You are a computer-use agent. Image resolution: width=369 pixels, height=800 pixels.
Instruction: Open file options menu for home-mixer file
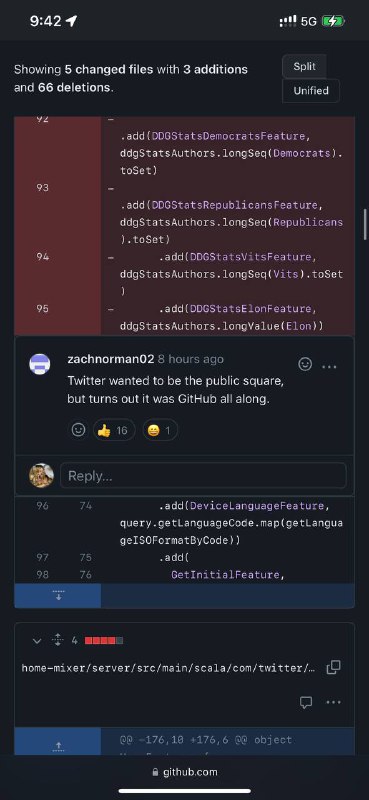(x=333, y=703)
